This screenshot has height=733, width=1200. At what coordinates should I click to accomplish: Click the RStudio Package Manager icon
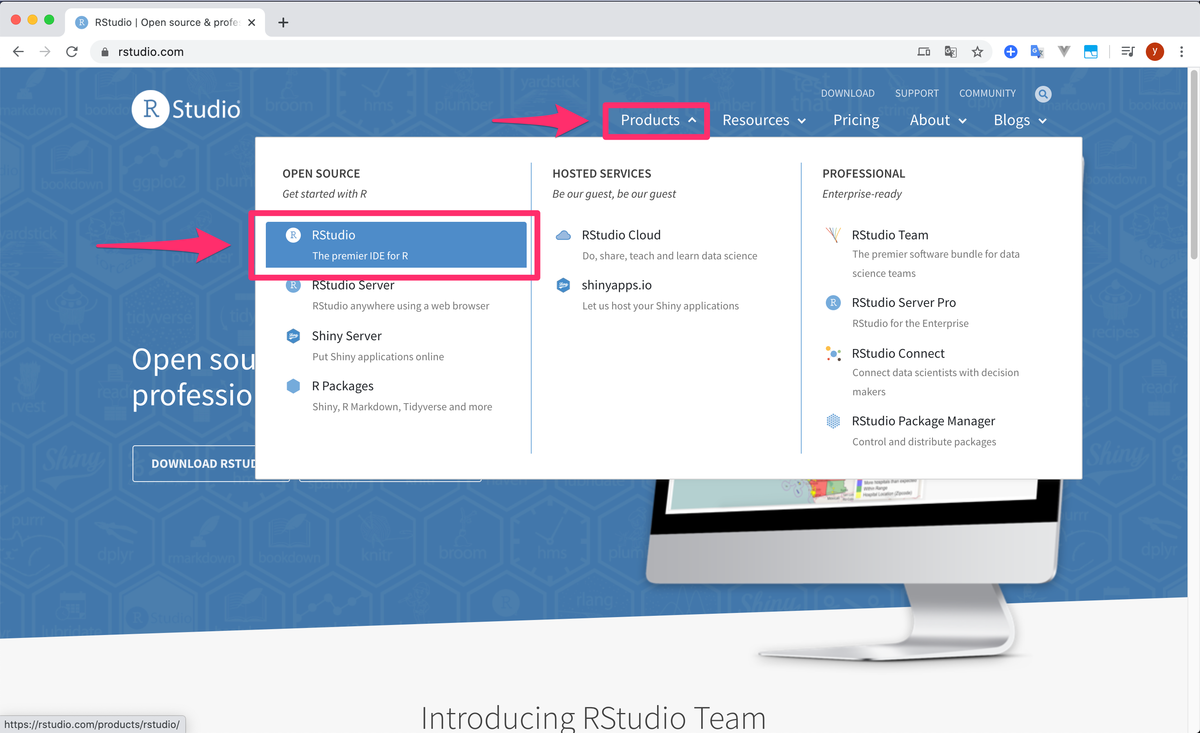pos(833,421)
